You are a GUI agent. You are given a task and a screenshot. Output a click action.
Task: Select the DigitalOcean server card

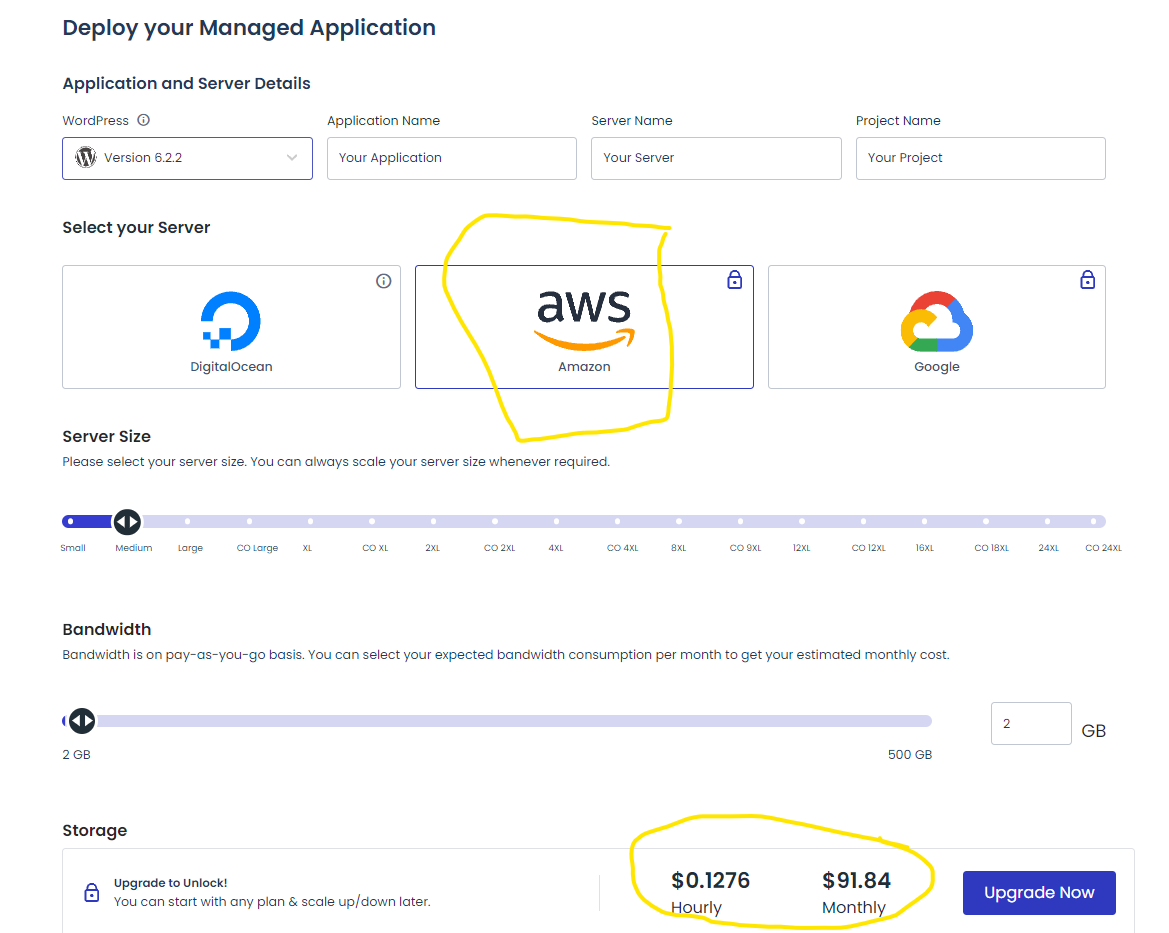(x=231, y=327)
